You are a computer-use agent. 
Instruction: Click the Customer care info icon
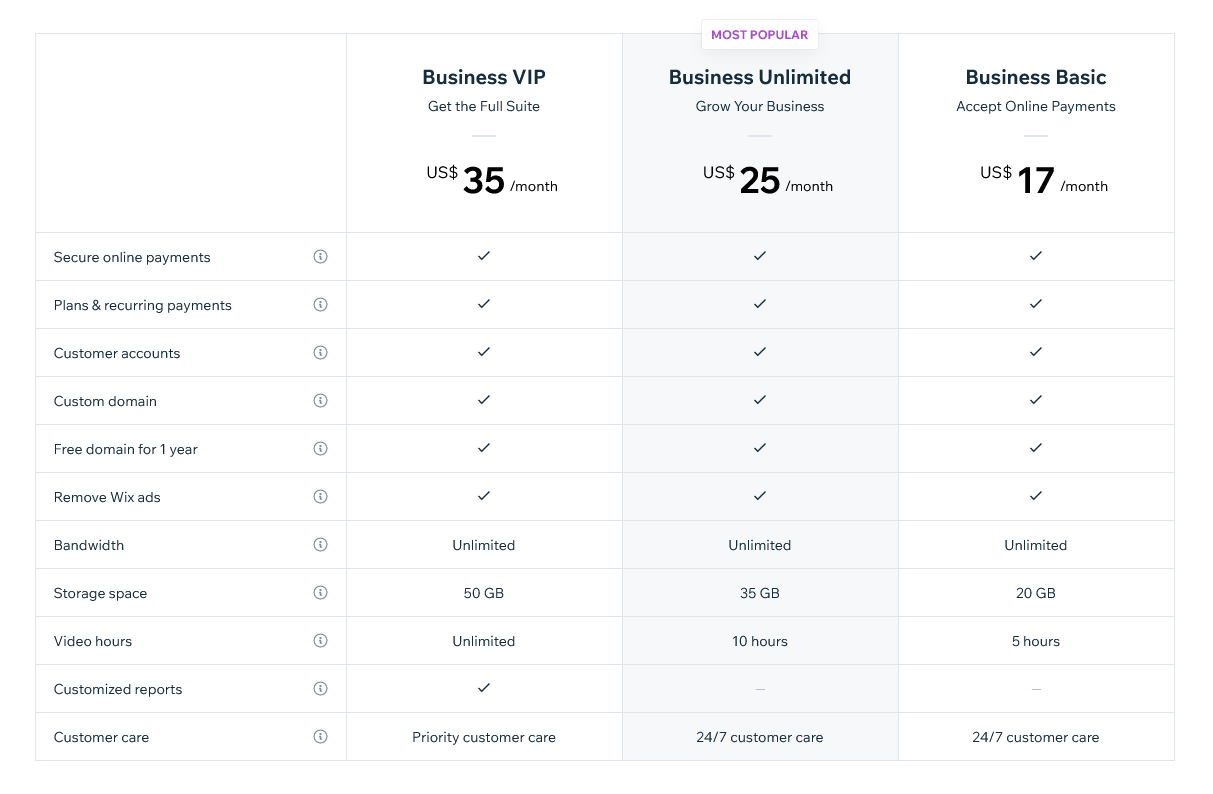coord(320,737)
